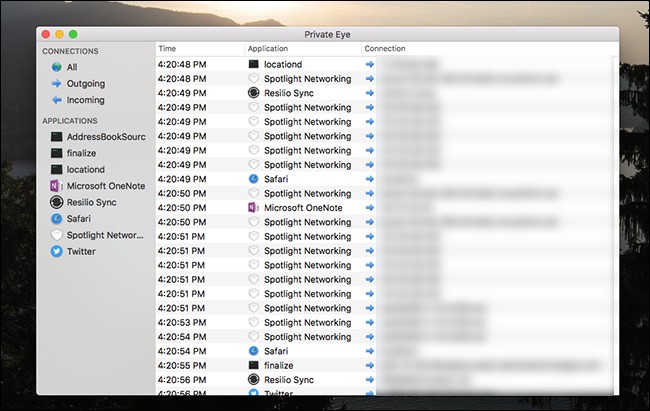Select Safari text in 4:20:54 PM row

tap(276, 351)
